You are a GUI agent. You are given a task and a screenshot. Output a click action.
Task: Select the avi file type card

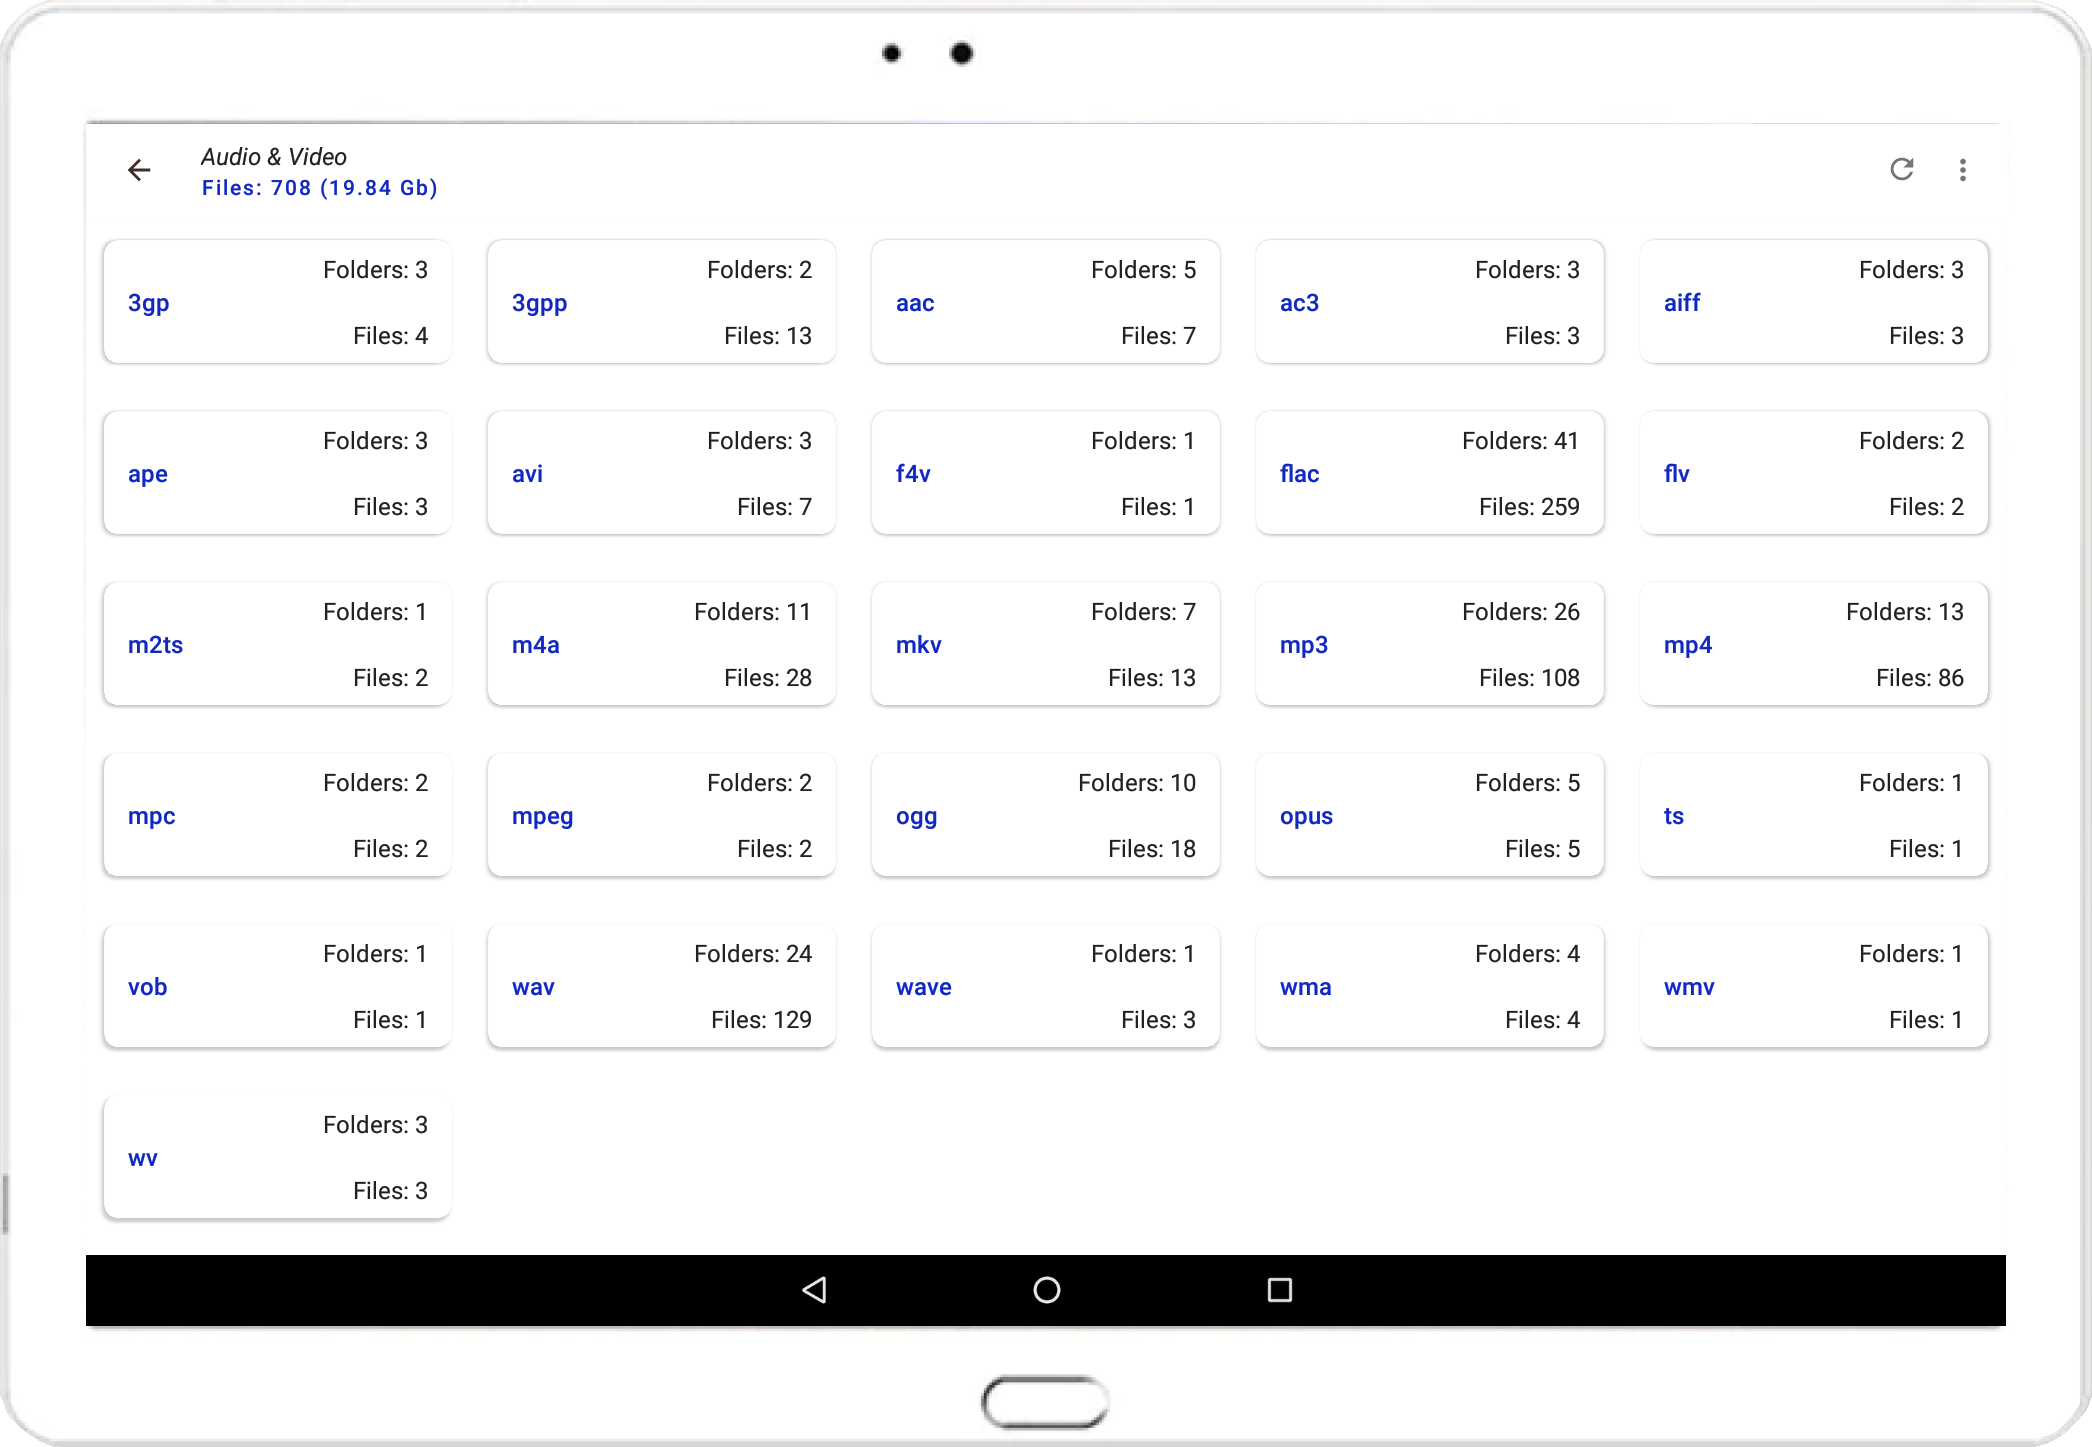pos(661,473)
